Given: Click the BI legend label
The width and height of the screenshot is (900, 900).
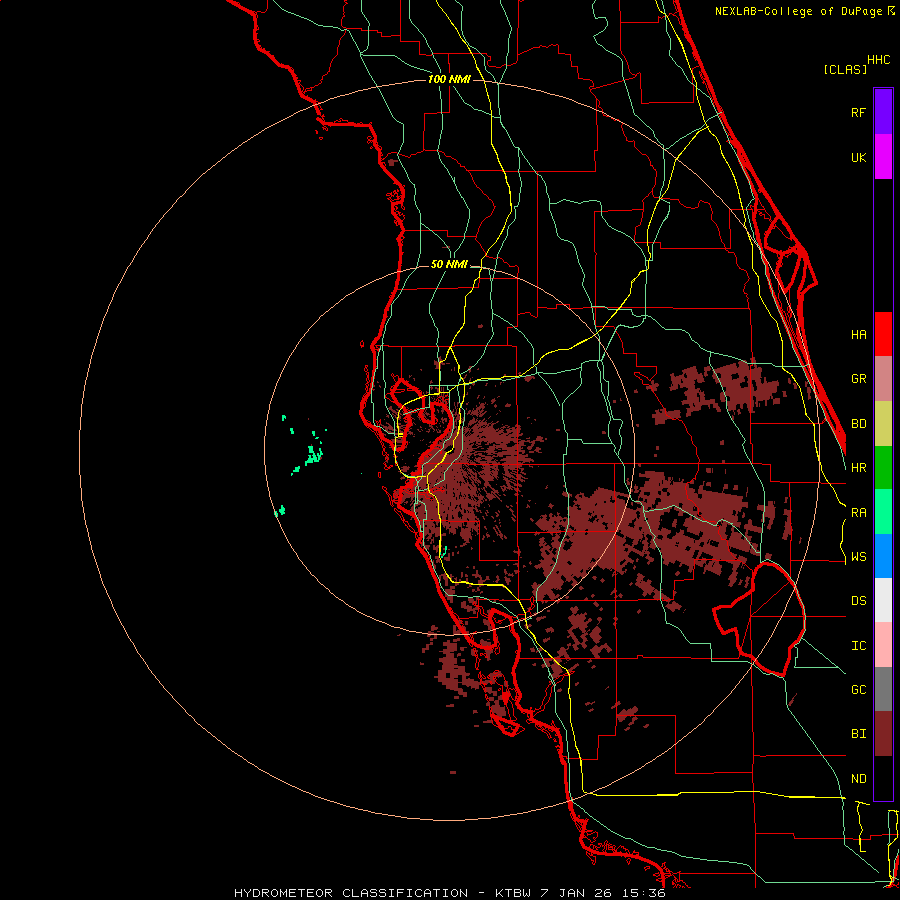Looking at the screenshot, I should [858, 734].
